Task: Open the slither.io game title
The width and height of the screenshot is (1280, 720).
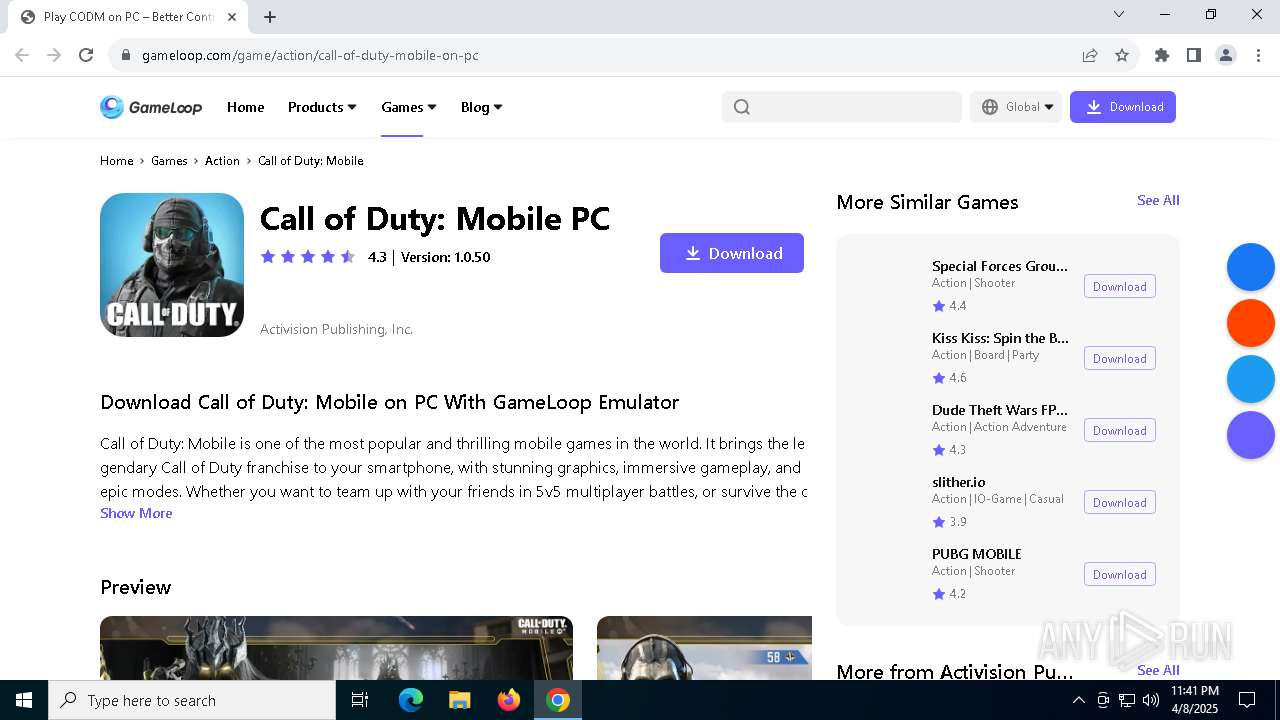Action: pos(959,482)
